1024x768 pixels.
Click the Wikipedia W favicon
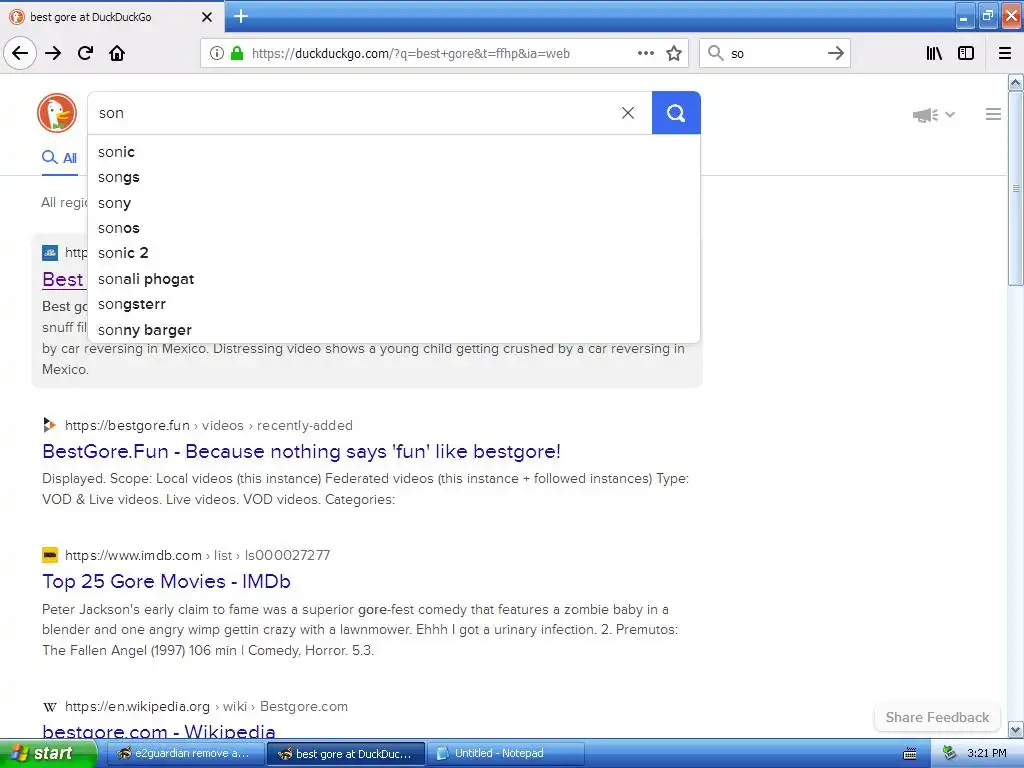click(x=50, y=707)
